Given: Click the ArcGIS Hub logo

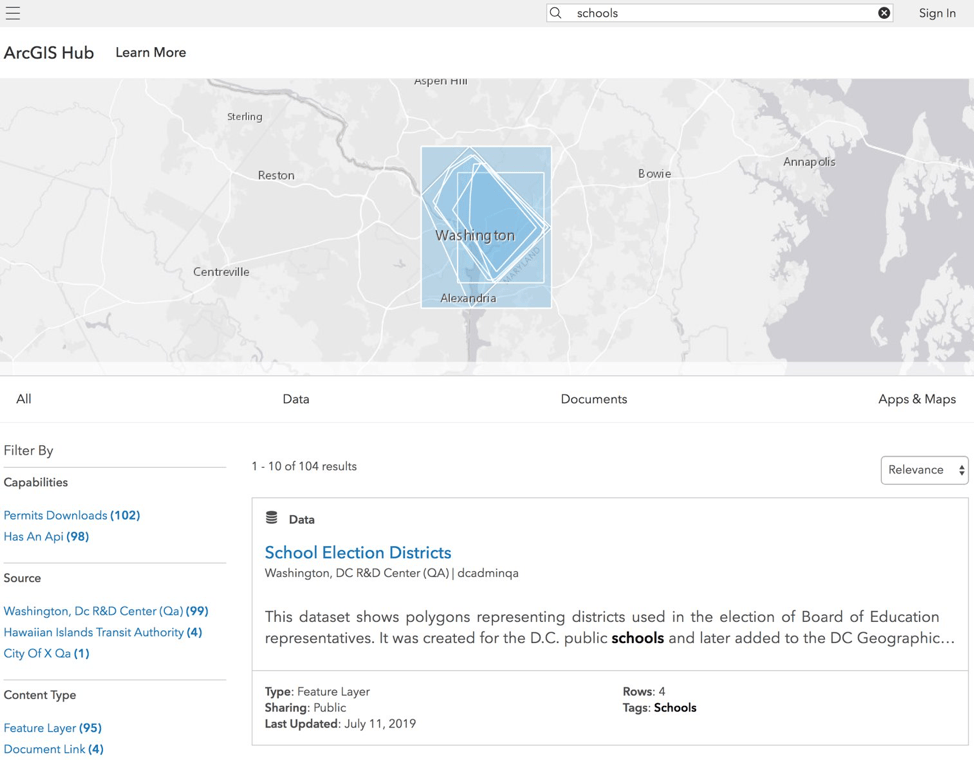Looking at the screenshot, I should [x=49, y=52].
